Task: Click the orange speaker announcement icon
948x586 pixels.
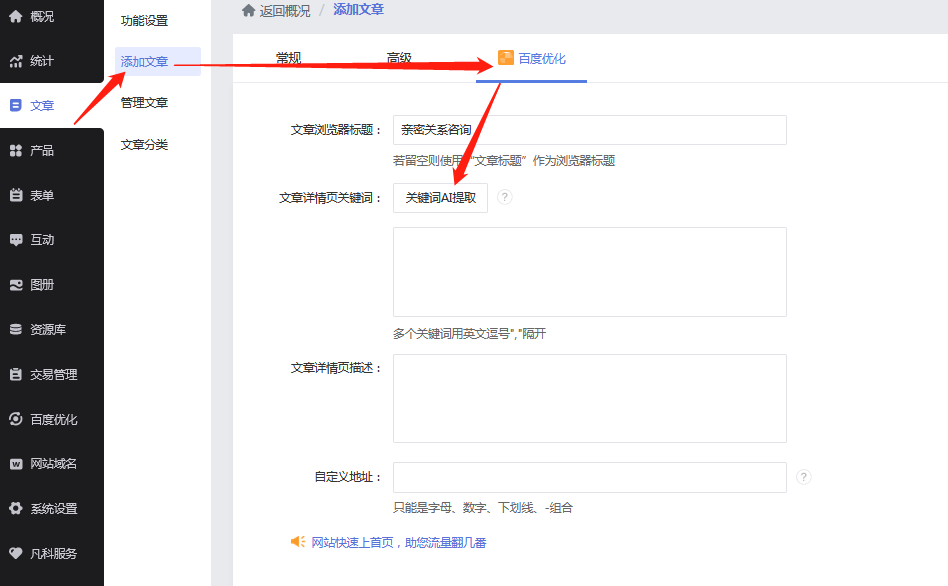Action: tap(298, 542)
